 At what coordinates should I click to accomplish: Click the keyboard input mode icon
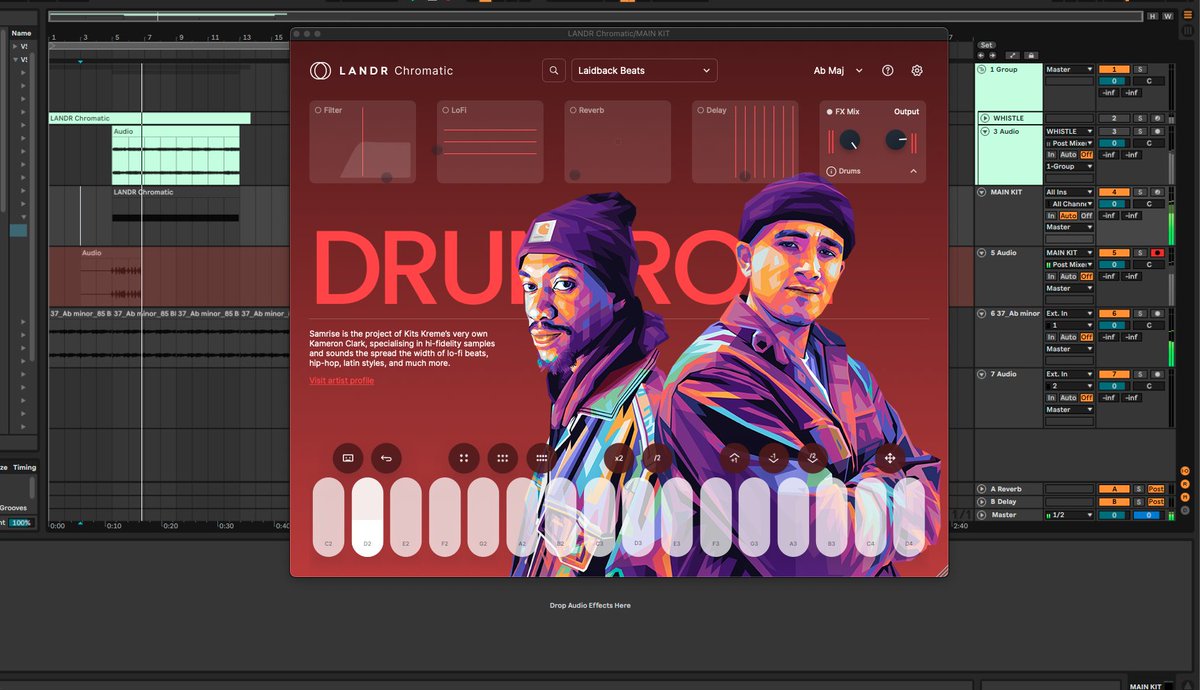click(348, 458)
